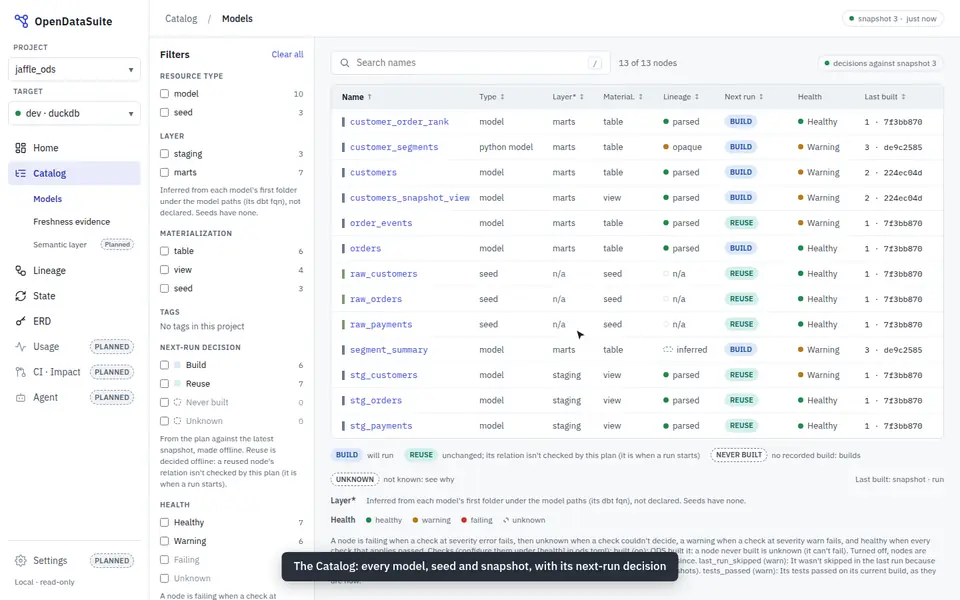Click the 13 of 13 nodes count
The width and height of the screenshot is (960, 600).
[x=647, y=63]
